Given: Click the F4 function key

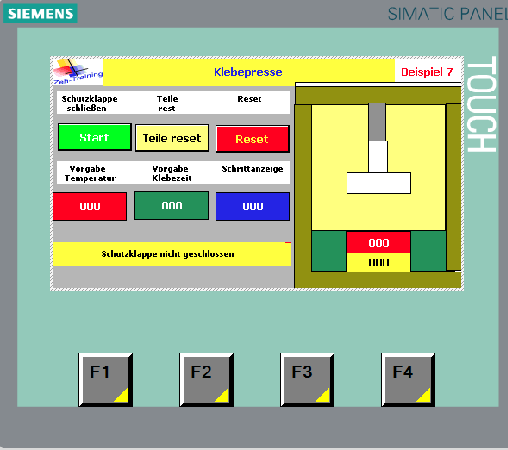Looking at the screenshot, I should (x=408, y=380).
